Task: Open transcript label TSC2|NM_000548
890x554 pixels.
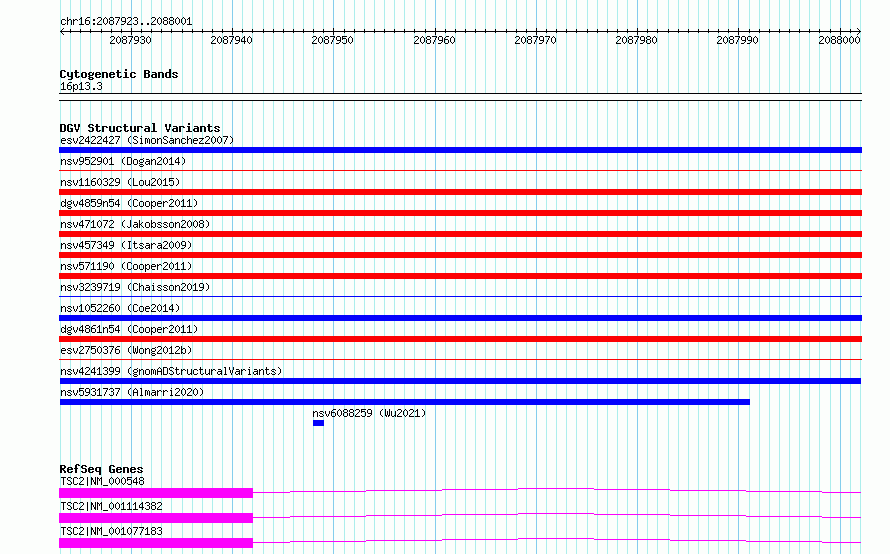Action: [102, 481]
